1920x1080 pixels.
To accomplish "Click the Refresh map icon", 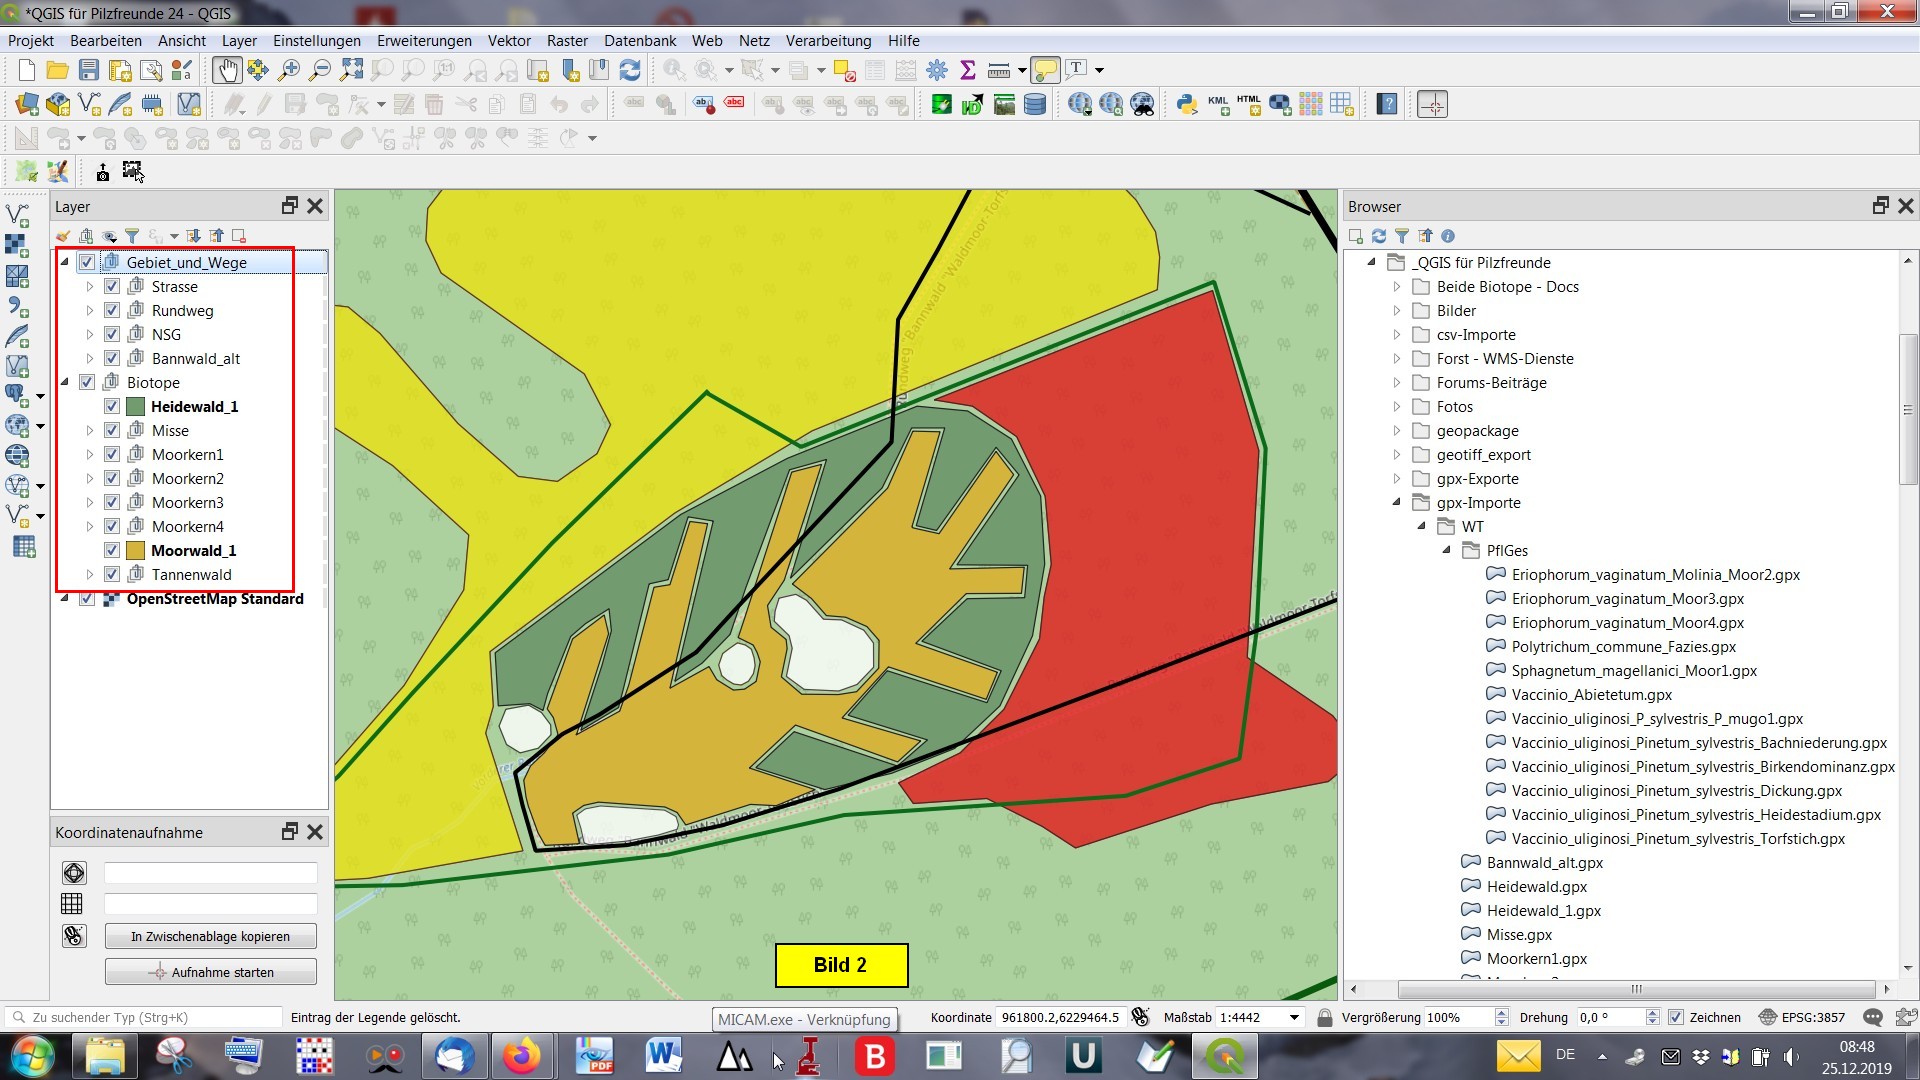I will pos(630,70).
